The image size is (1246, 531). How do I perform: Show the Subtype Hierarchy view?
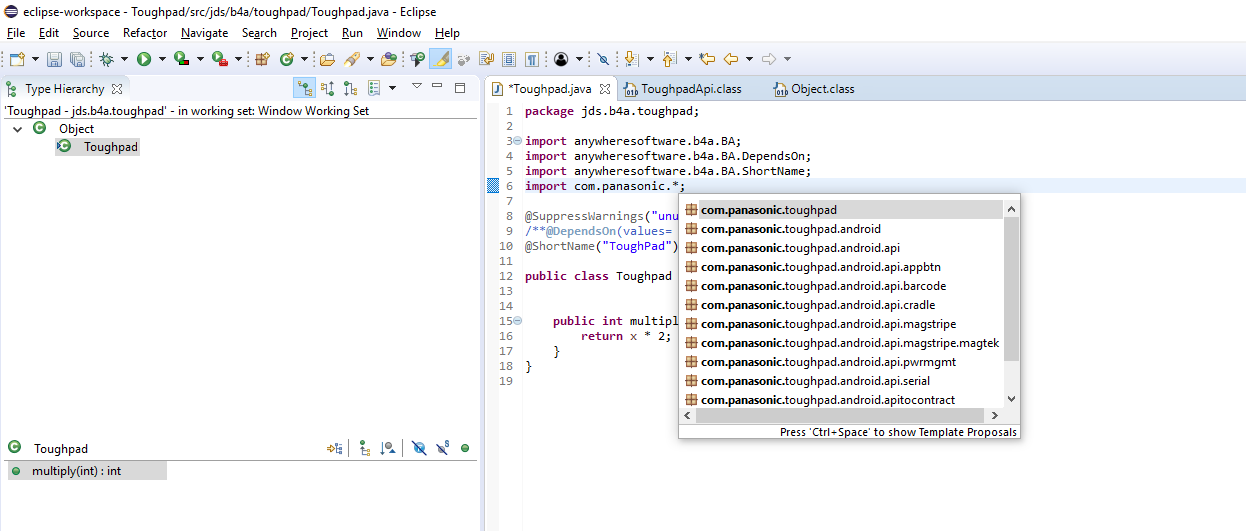tap(349, 89)
